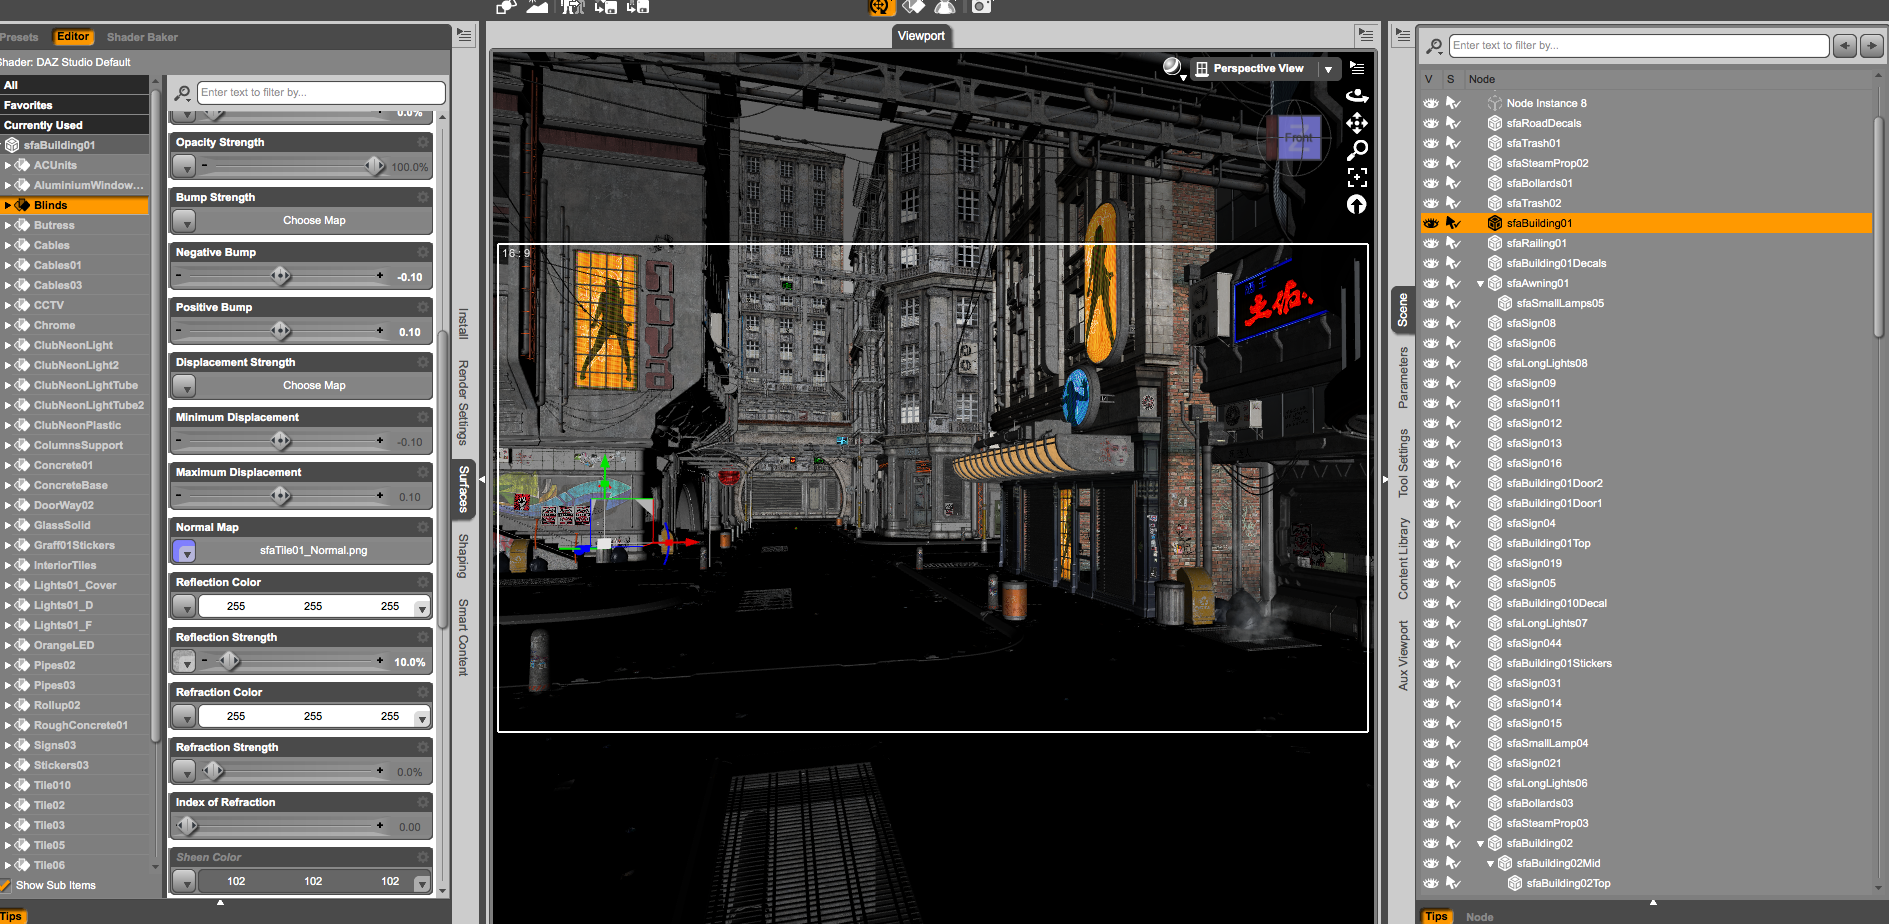Image resolution: width=1889 pixels, height=924 pixels.
Task: Expand the Chrome surface group
Action: [8, 325]
